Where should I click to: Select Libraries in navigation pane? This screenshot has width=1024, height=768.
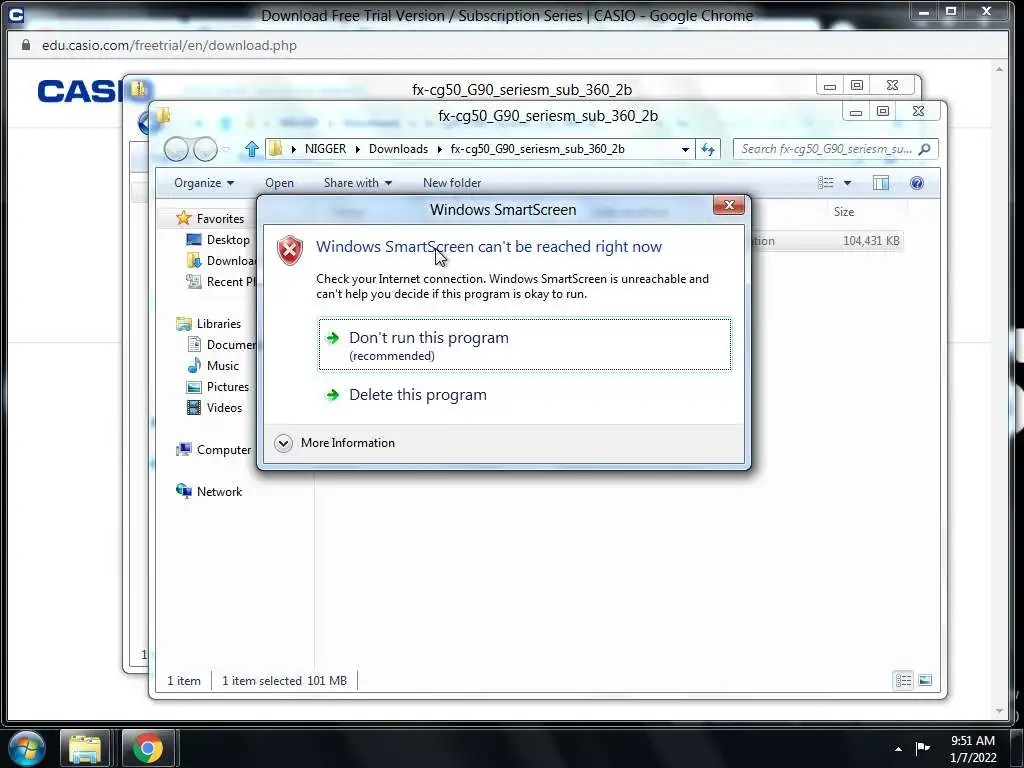[218, 324]
